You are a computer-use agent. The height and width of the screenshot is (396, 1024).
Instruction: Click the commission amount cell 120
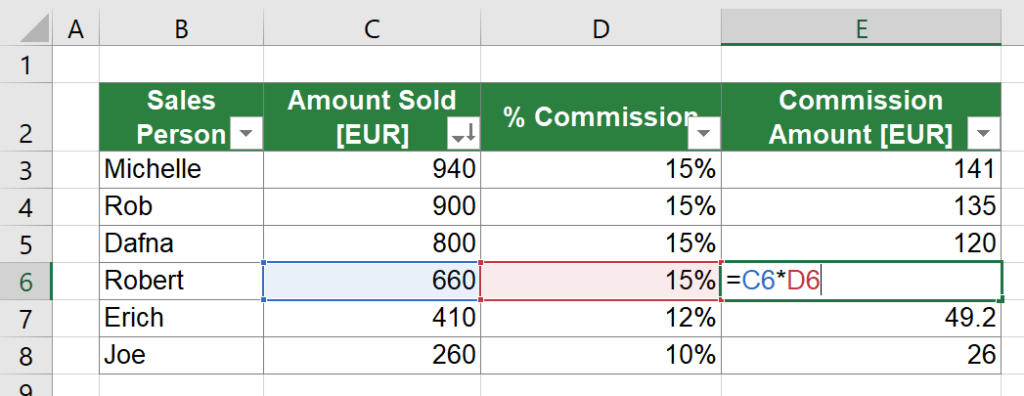[x=861, y=244]
